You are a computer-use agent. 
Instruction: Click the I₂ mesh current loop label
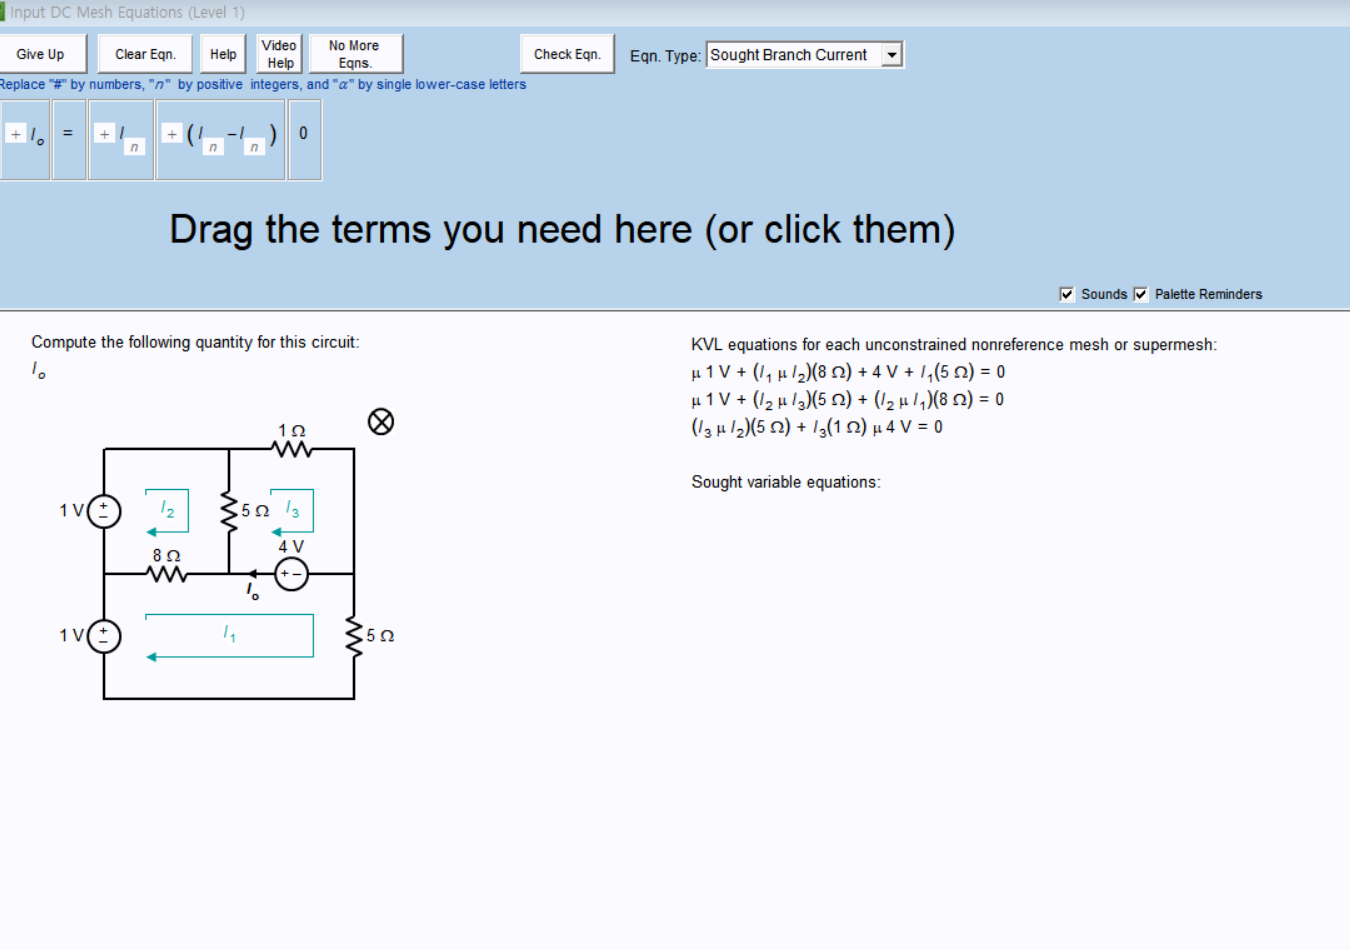click(x=167, y=508)
